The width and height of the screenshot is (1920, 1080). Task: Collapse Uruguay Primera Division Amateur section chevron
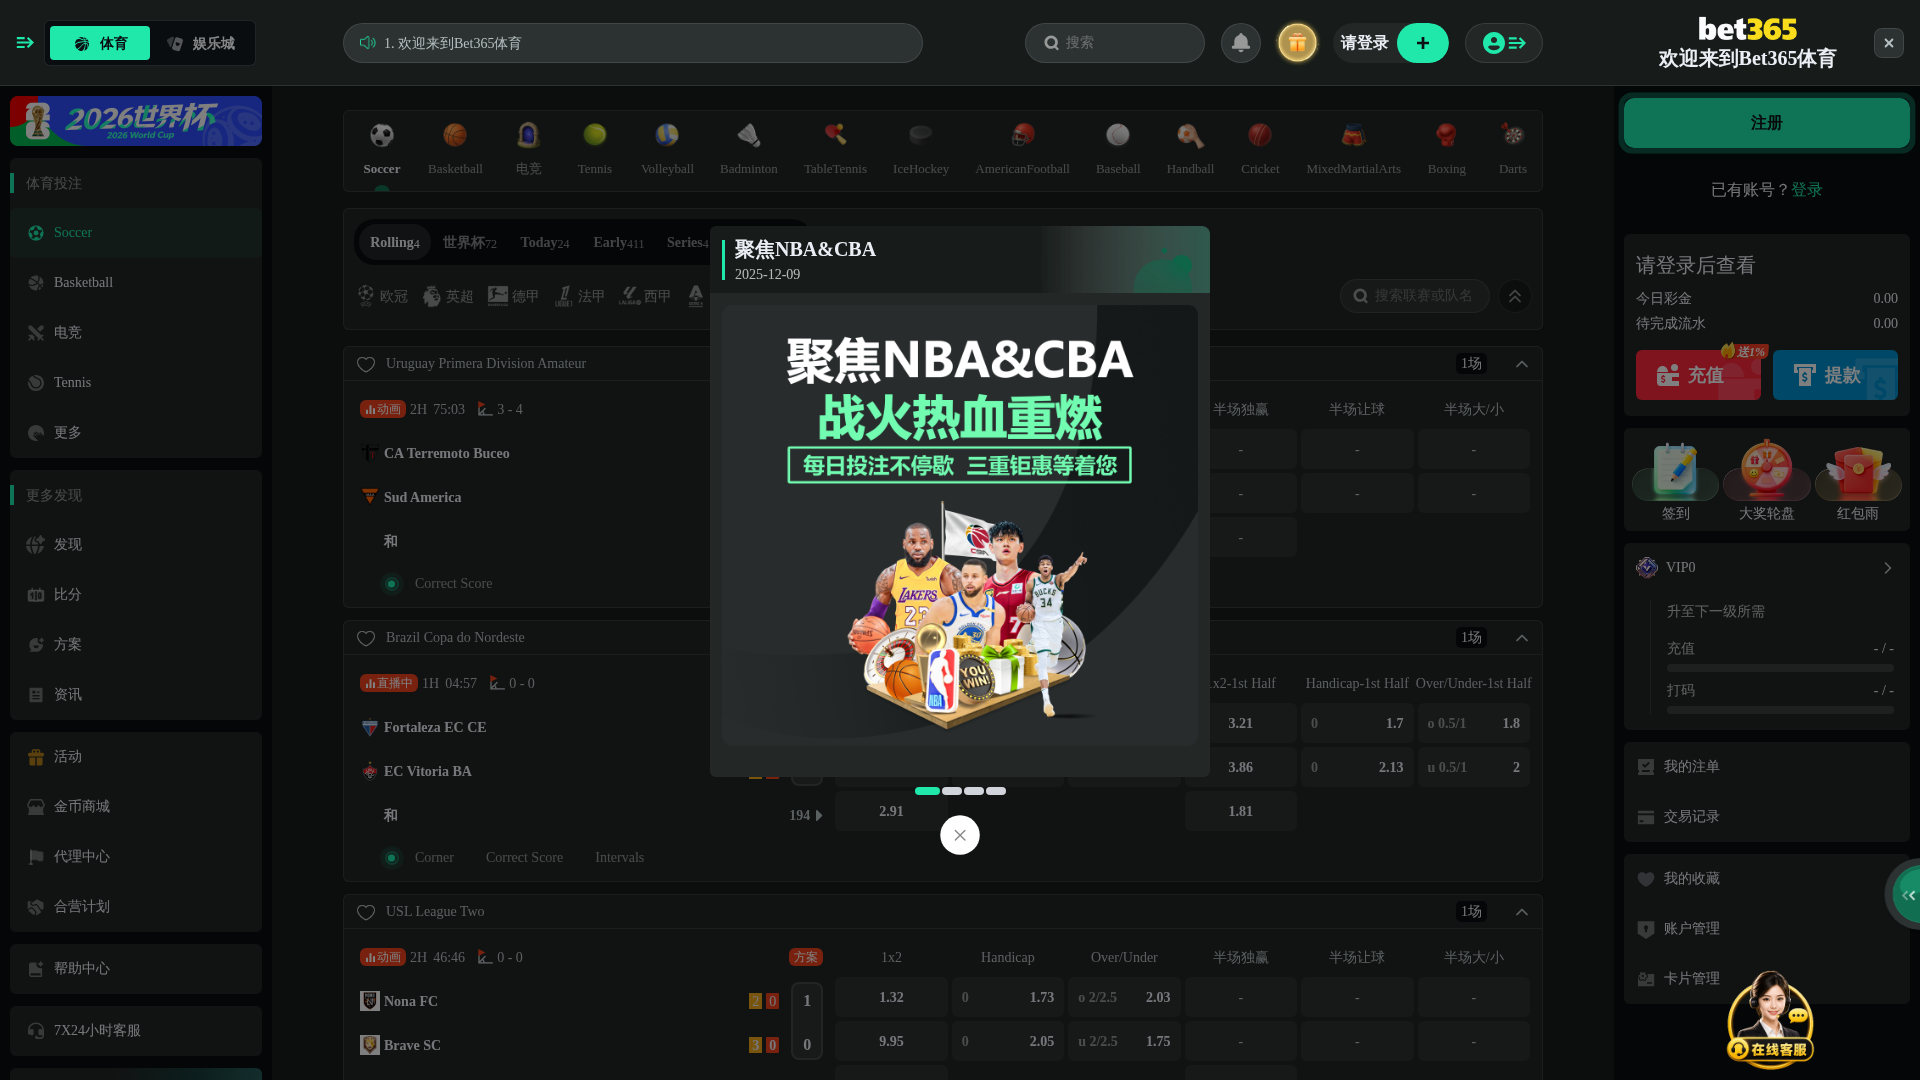(1522, 364)
